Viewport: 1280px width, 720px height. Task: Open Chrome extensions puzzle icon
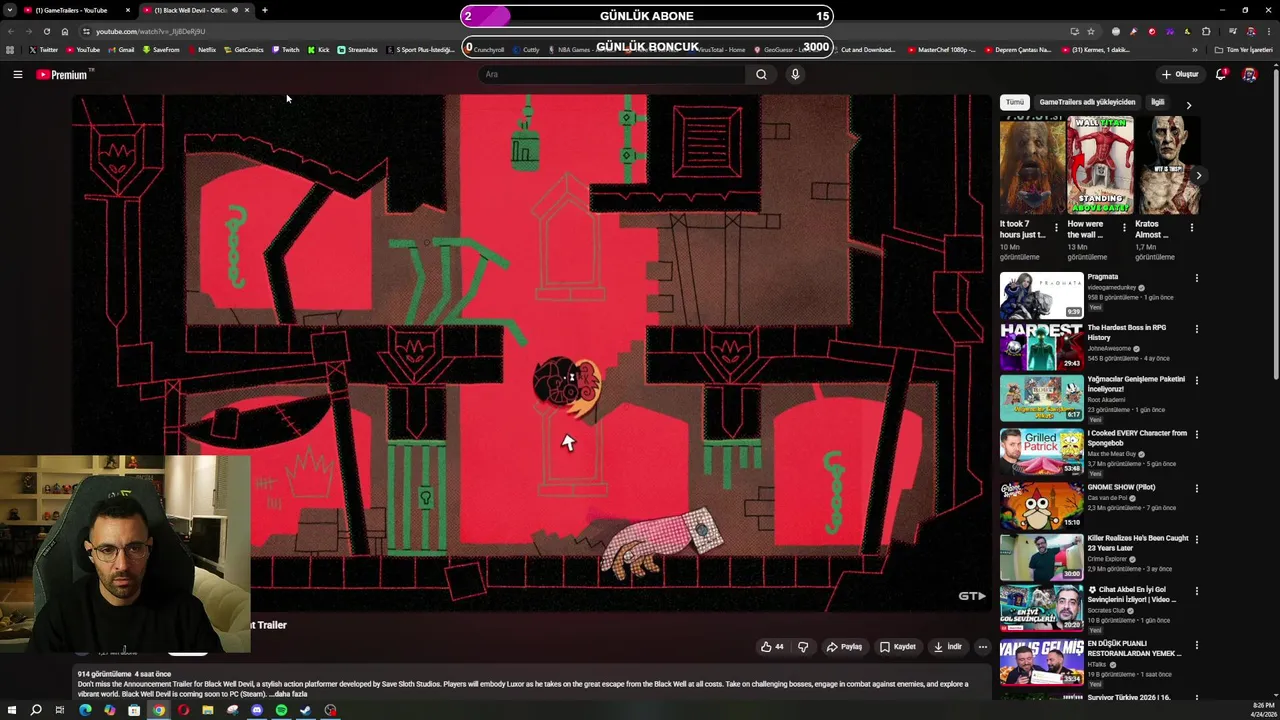(x=1206, y=31)
